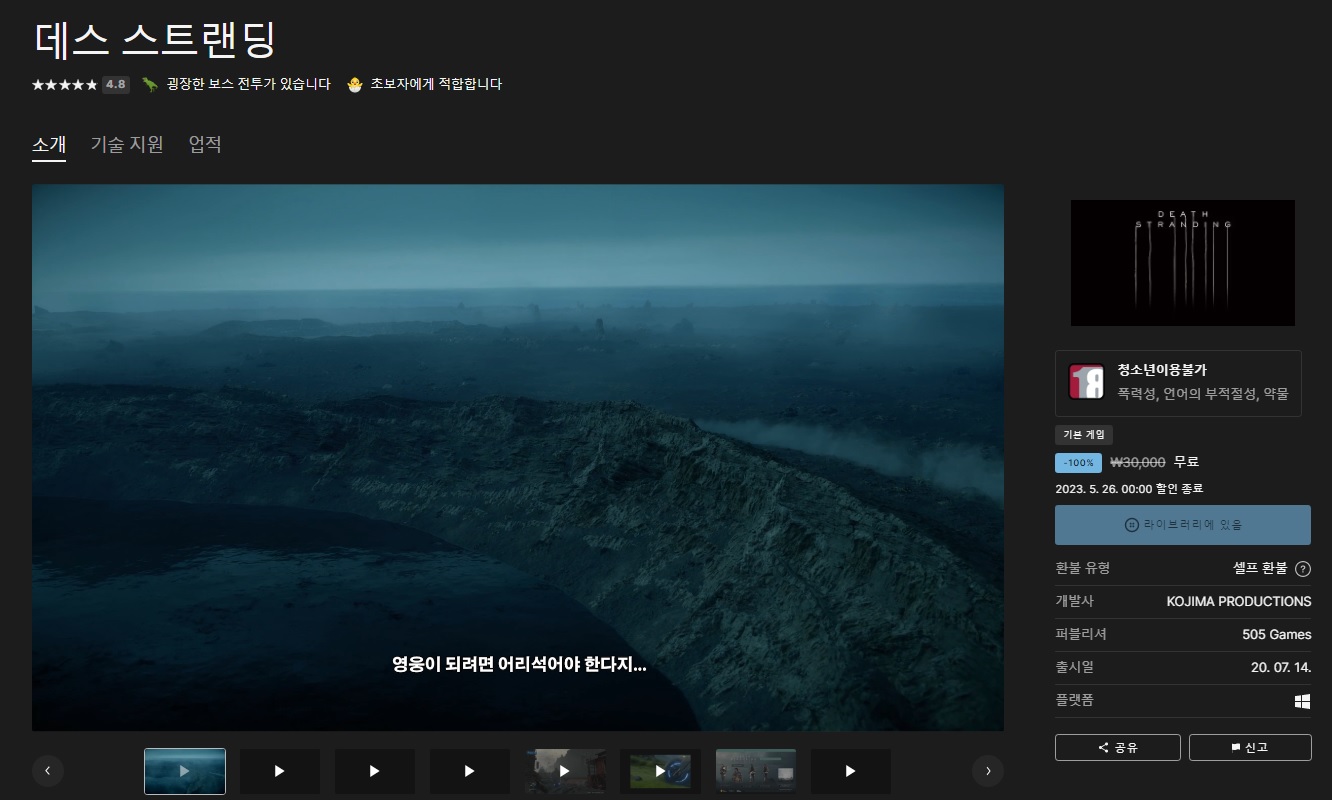
Task: Click the 공유 share button
Action: (1118, 747)
